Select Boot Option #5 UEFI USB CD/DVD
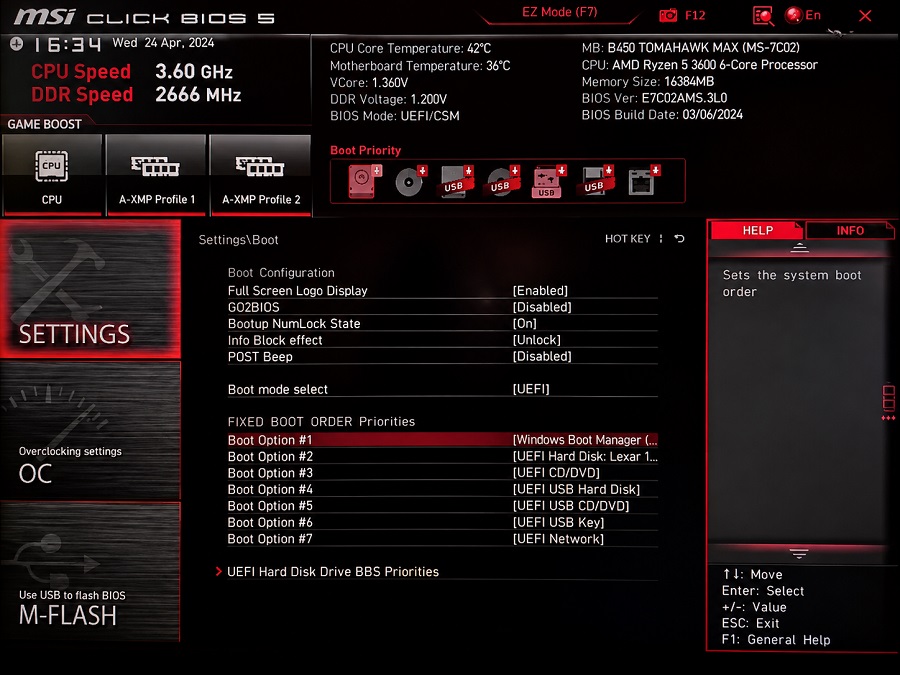 coord(443,506)
